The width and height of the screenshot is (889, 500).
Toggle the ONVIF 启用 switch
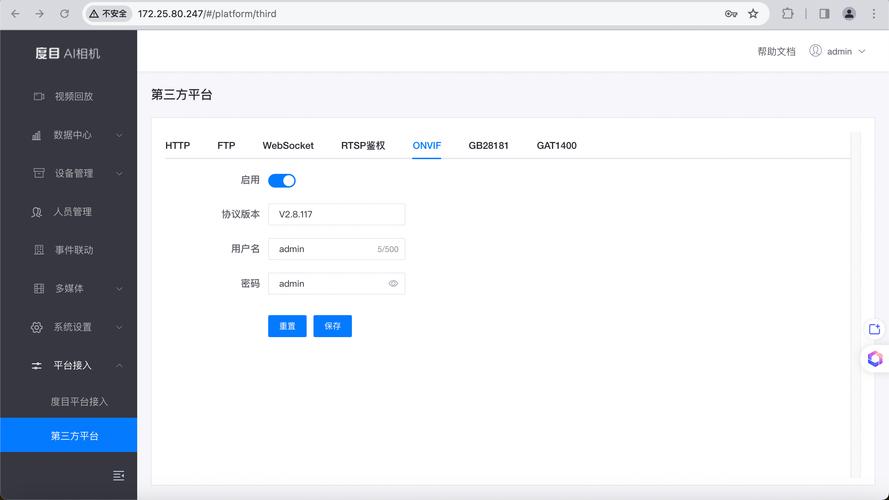[x=282, y=180]
